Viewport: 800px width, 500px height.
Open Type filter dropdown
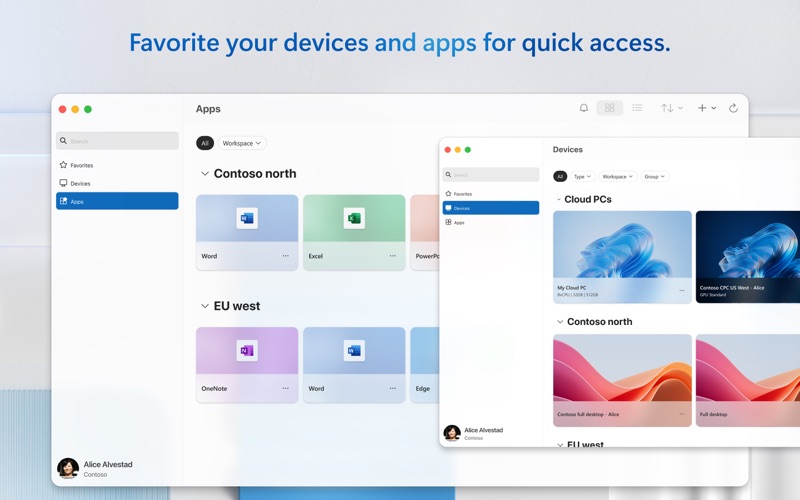(582, 177)
